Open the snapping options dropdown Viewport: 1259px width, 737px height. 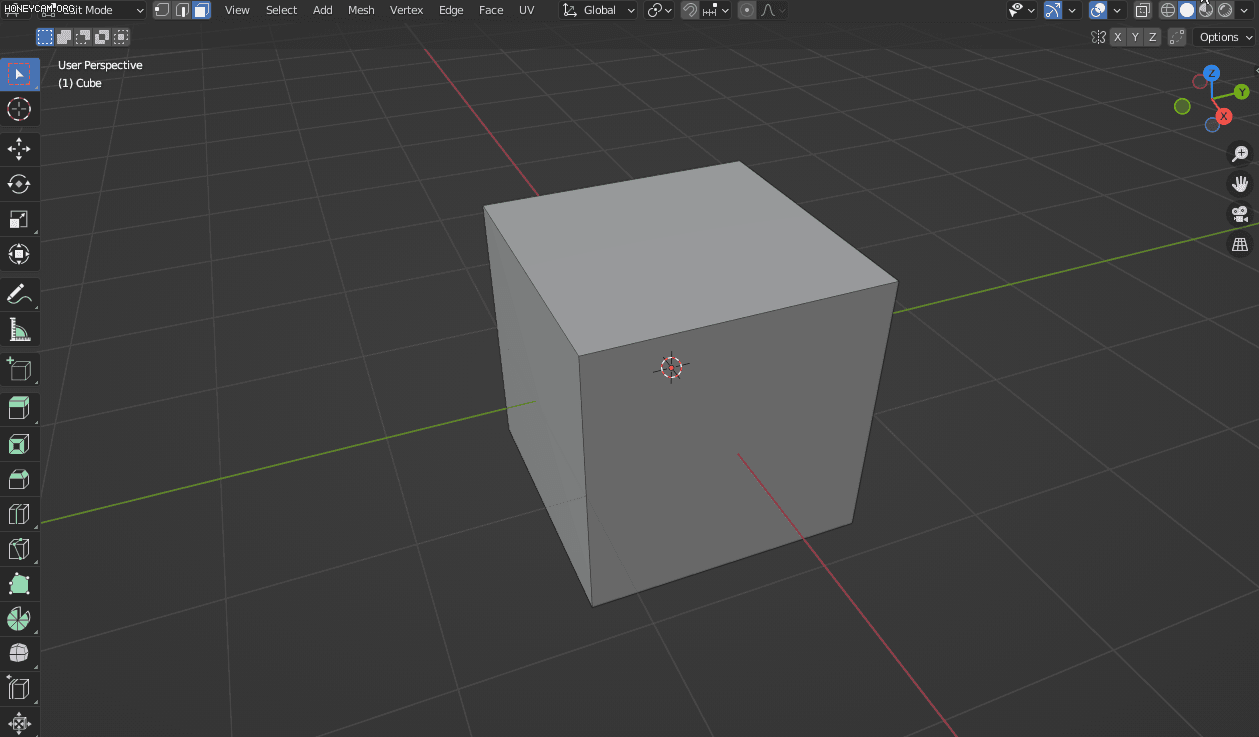click(x=716, y=10)
